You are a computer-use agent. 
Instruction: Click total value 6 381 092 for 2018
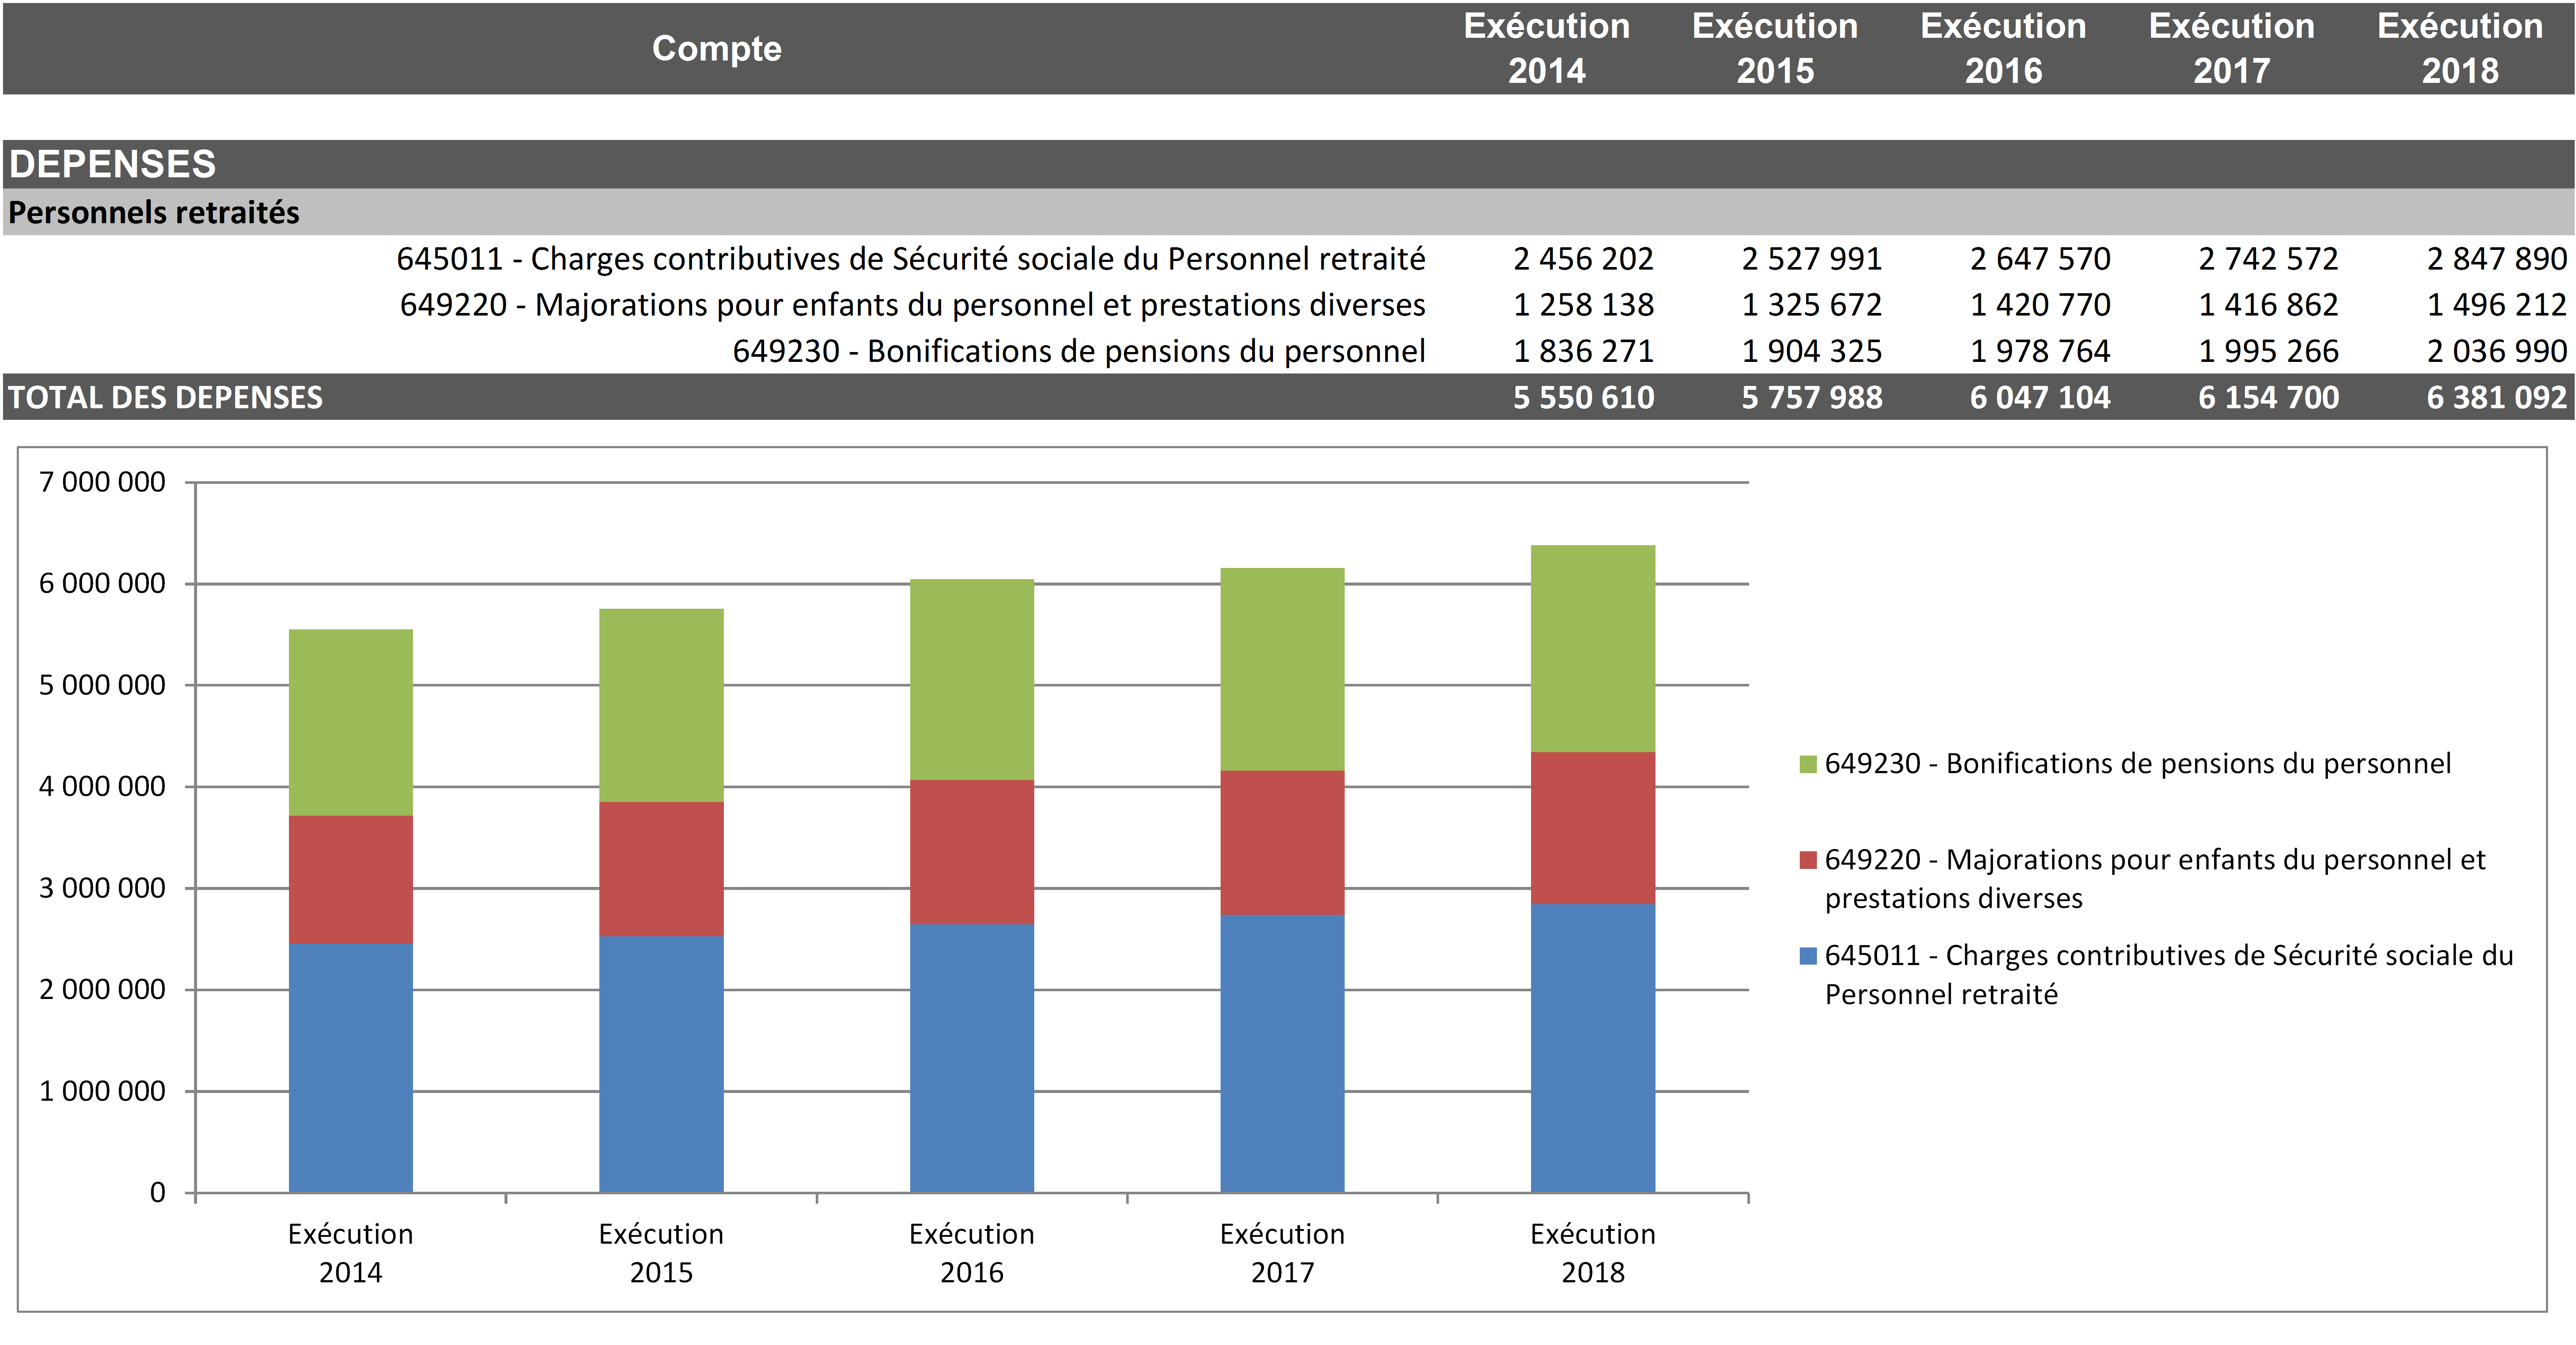pyautogui.click(x=2496, y=398)
